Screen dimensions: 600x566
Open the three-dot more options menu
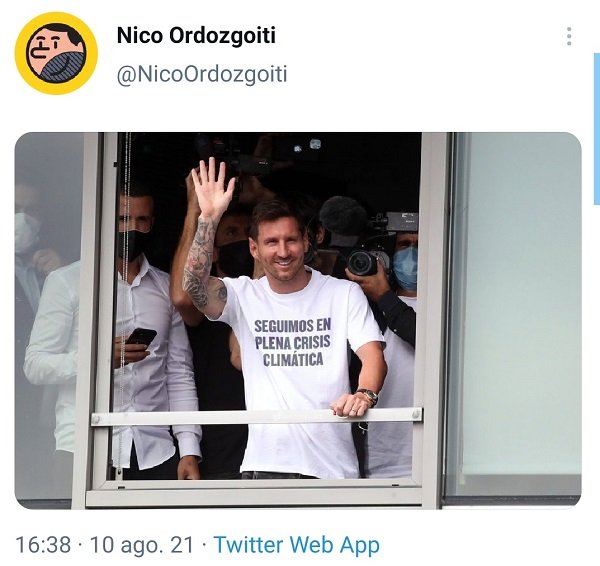point(569,36)
